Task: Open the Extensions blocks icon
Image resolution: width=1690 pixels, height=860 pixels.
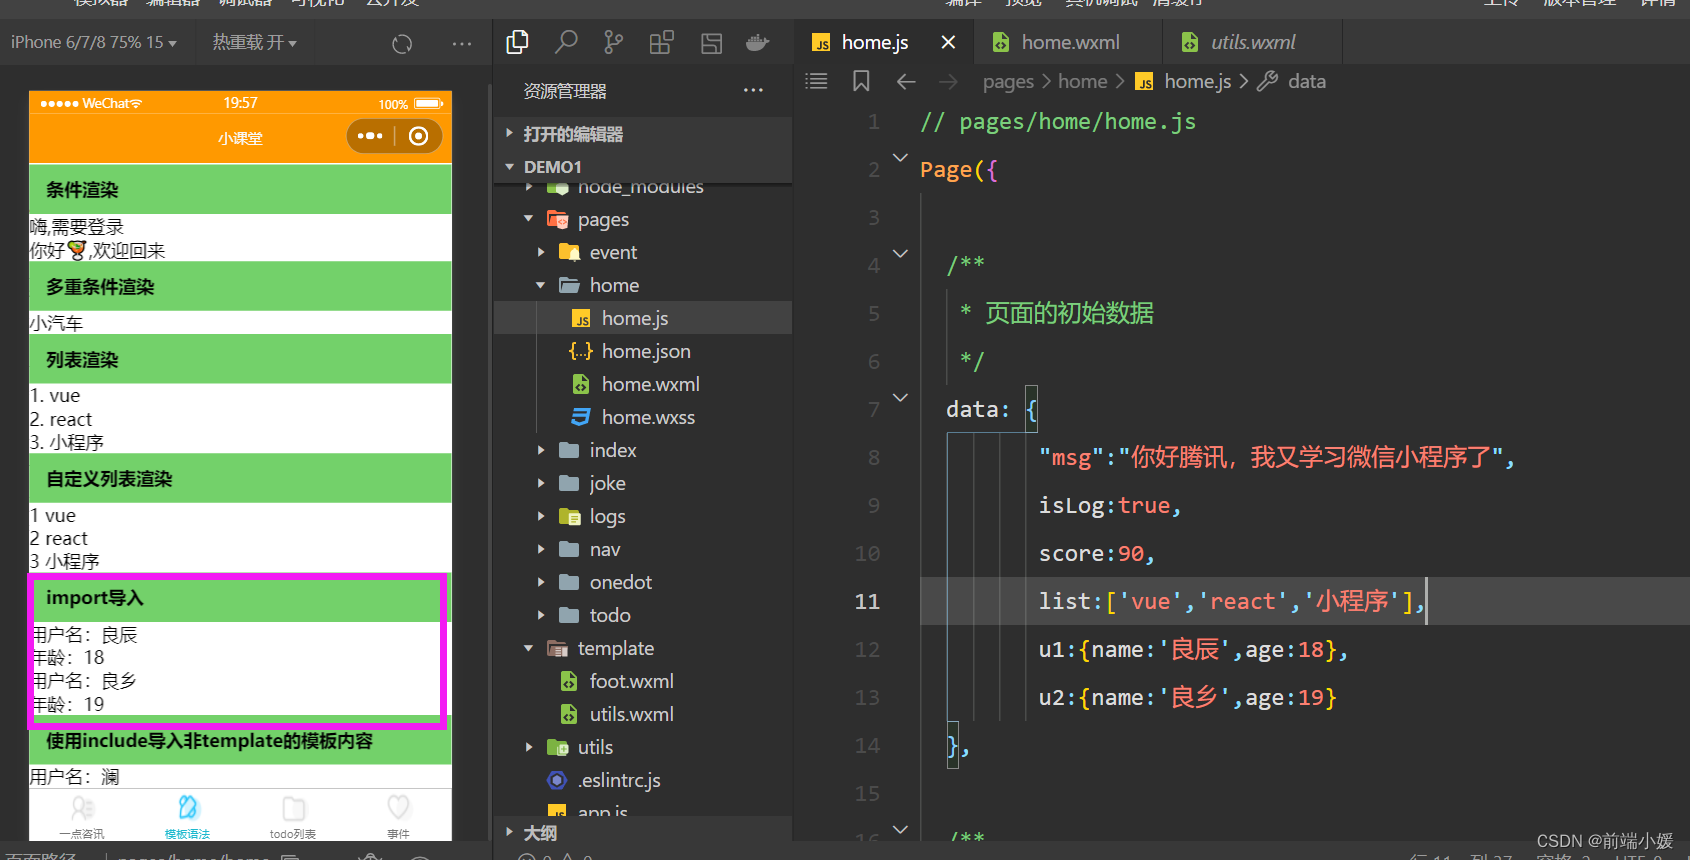Action: click(661, 42)
